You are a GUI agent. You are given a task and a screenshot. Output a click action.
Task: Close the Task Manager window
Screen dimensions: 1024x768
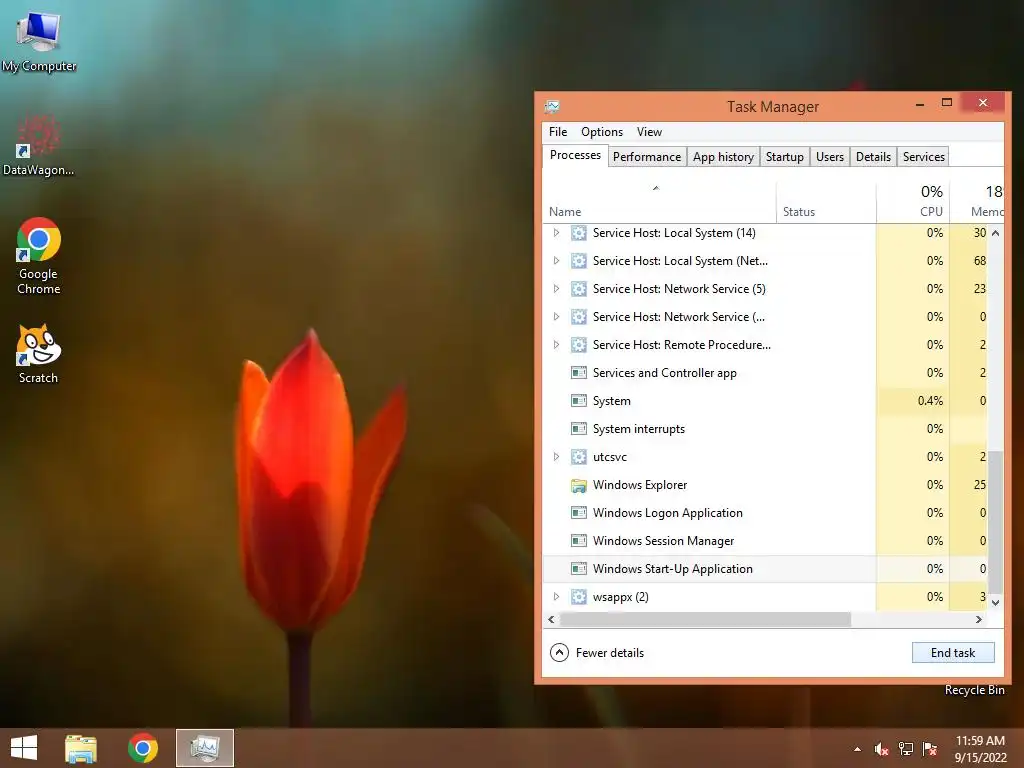pos(984,103)
